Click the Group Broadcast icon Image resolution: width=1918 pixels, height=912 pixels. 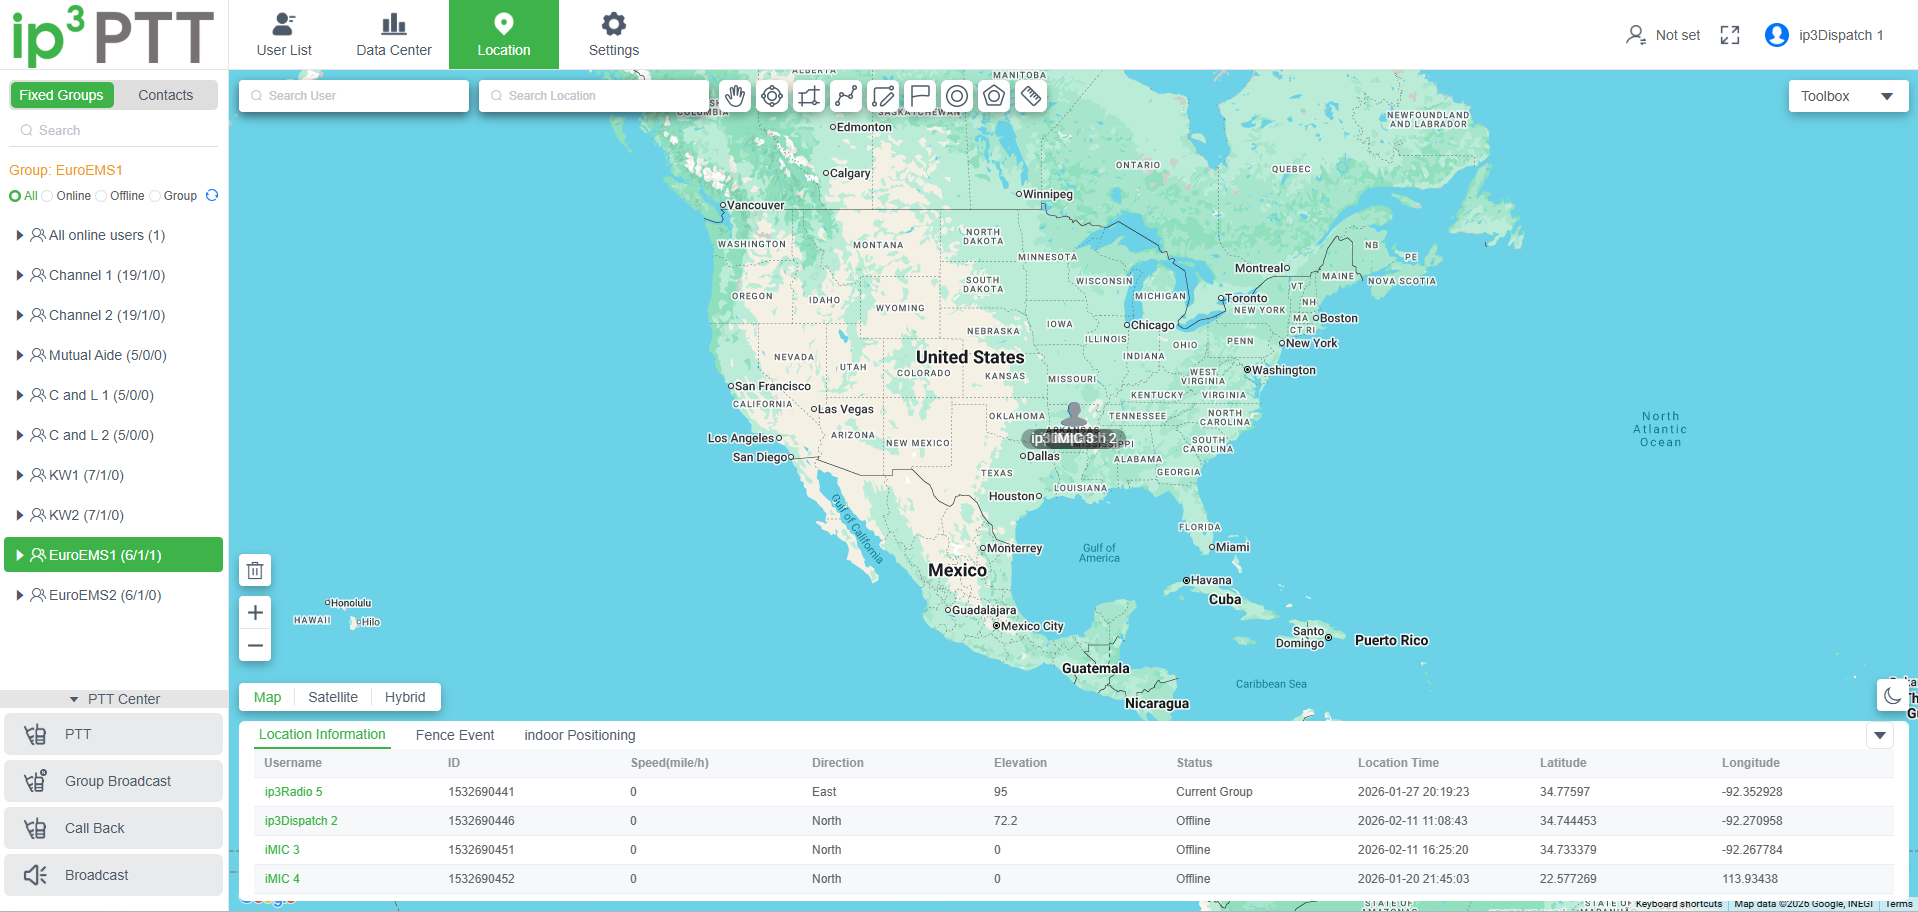click(x=36, y=781)
